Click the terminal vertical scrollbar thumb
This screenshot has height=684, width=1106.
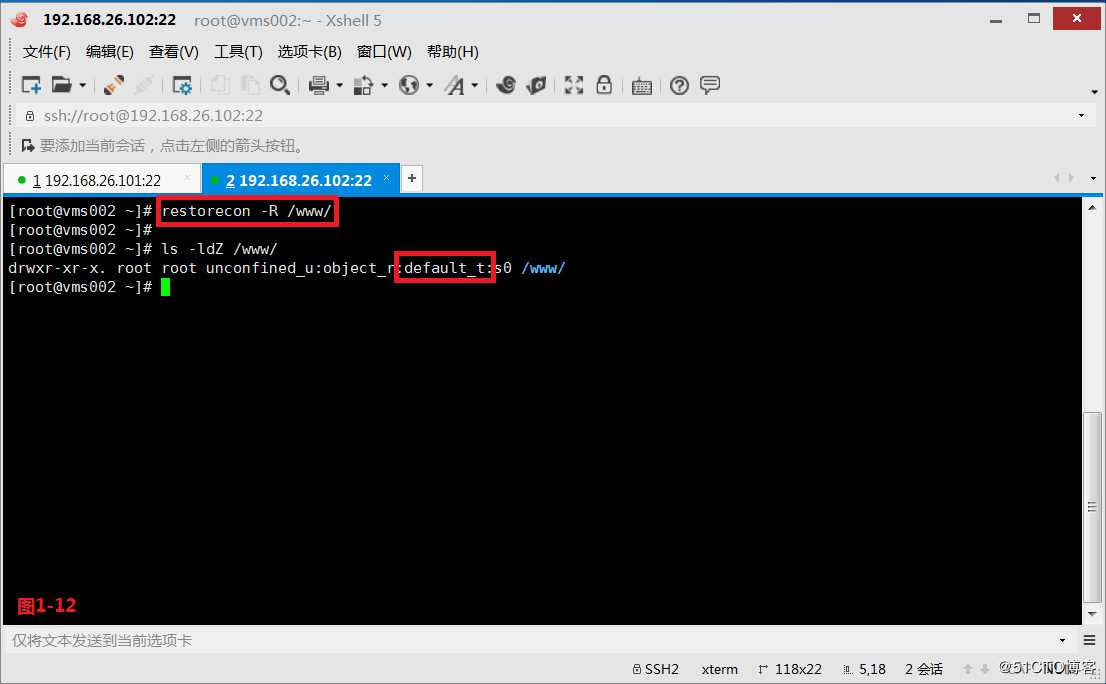click(x=1092, y=507)
